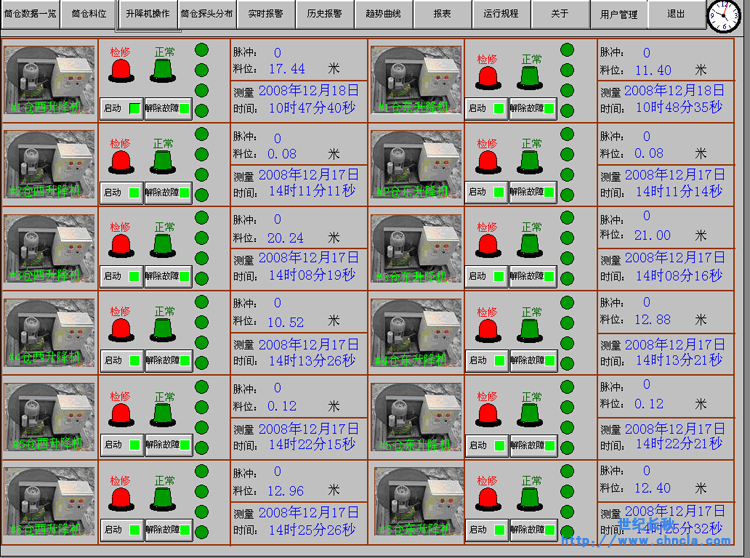Click the red 检修 lamp for #6仓西升降机
The height and width of the screenshot is (558, 750).
[121, 500]
